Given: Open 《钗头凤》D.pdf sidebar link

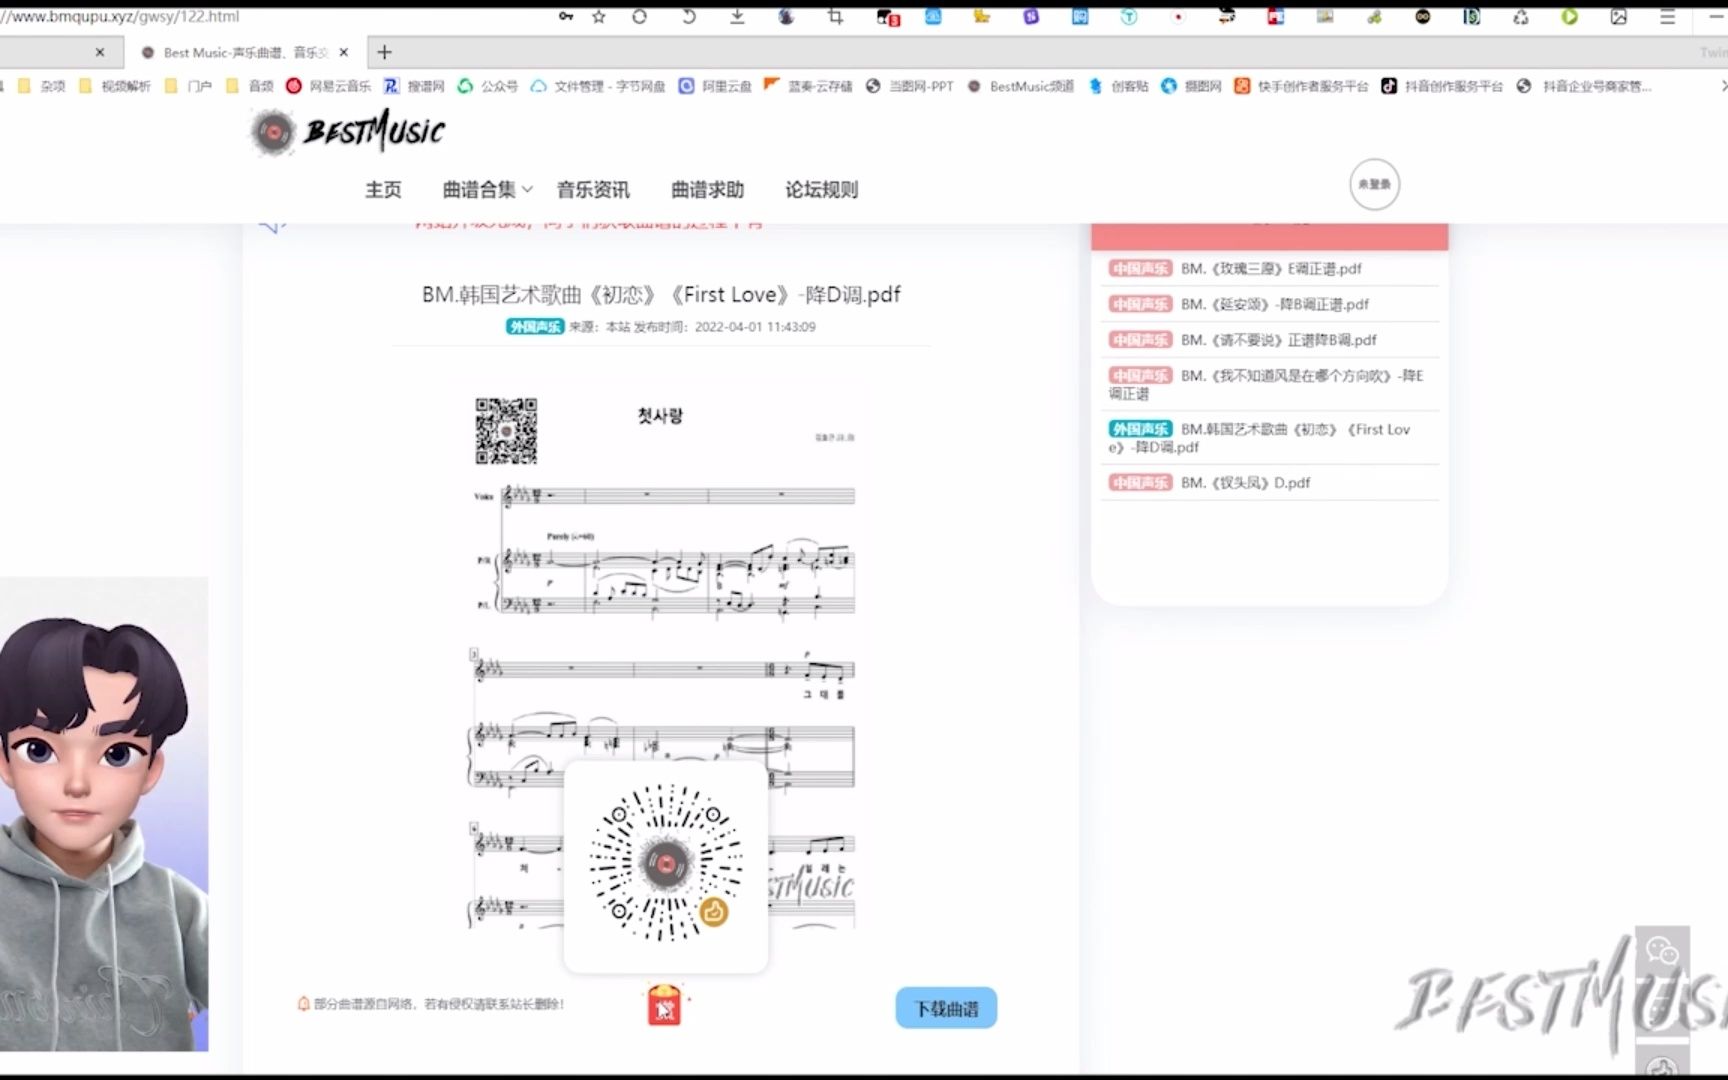Looking at the screenshot, I should click(x=1245, y=483).
